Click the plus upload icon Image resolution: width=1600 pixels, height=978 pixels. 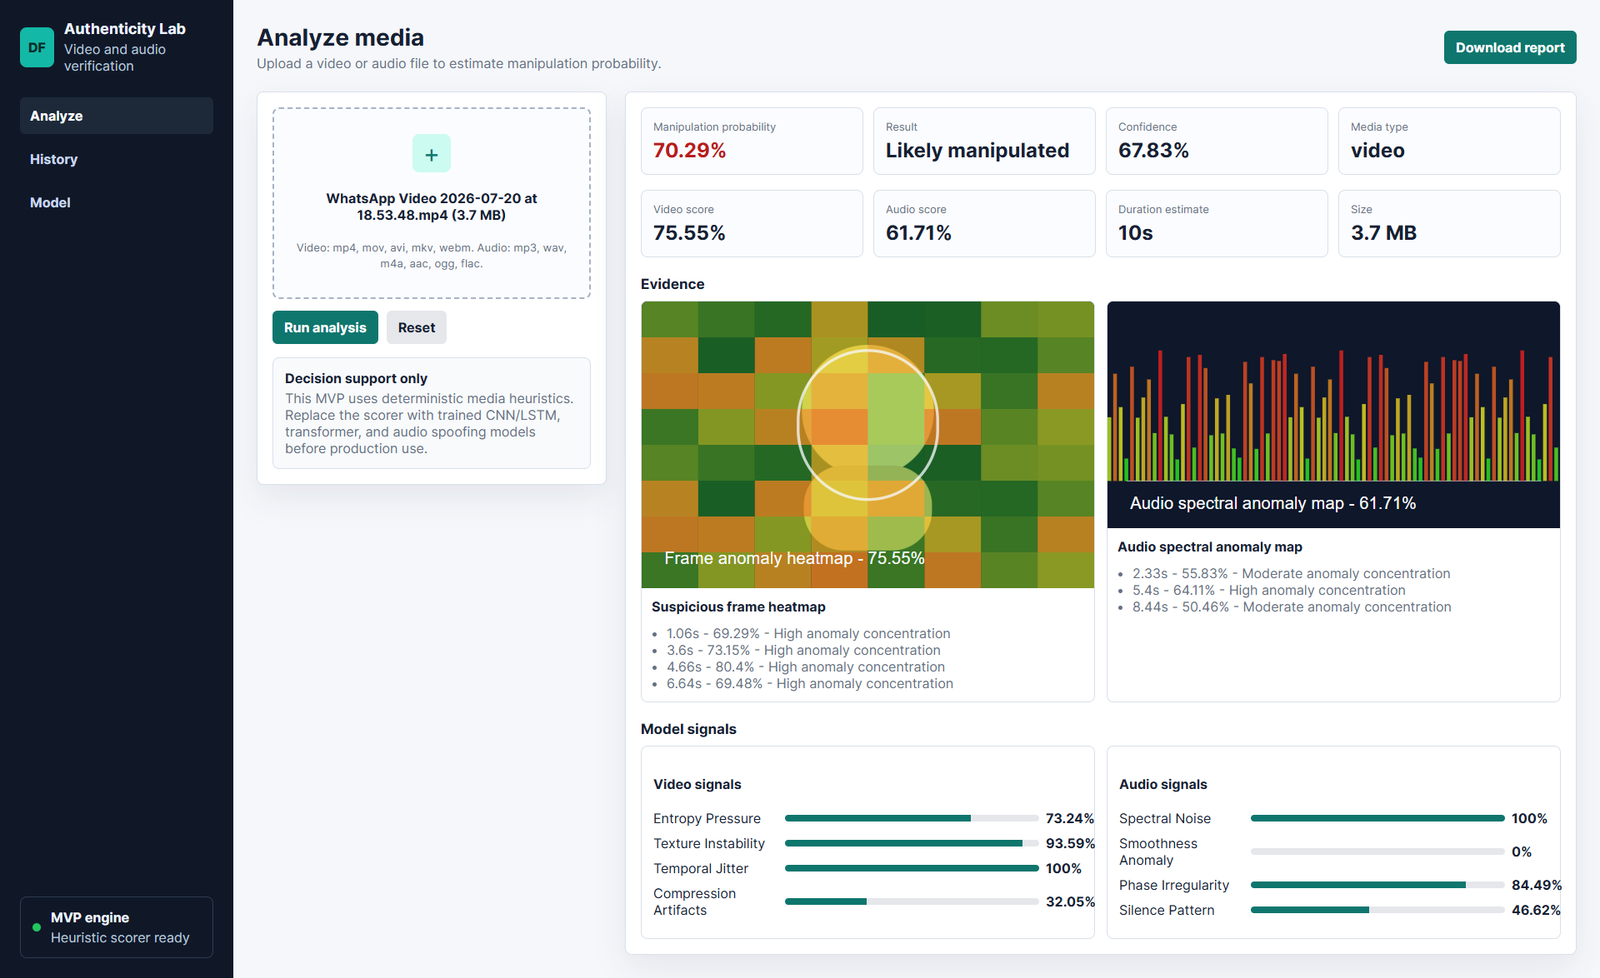pos(431,154)
